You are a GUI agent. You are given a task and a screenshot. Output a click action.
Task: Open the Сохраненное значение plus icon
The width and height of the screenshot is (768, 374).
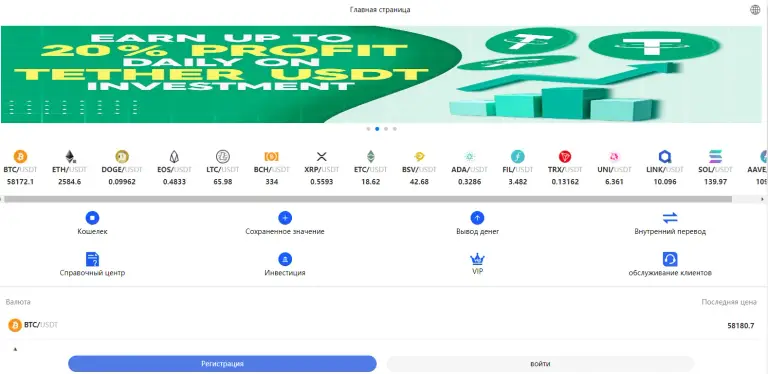[285, 218]
